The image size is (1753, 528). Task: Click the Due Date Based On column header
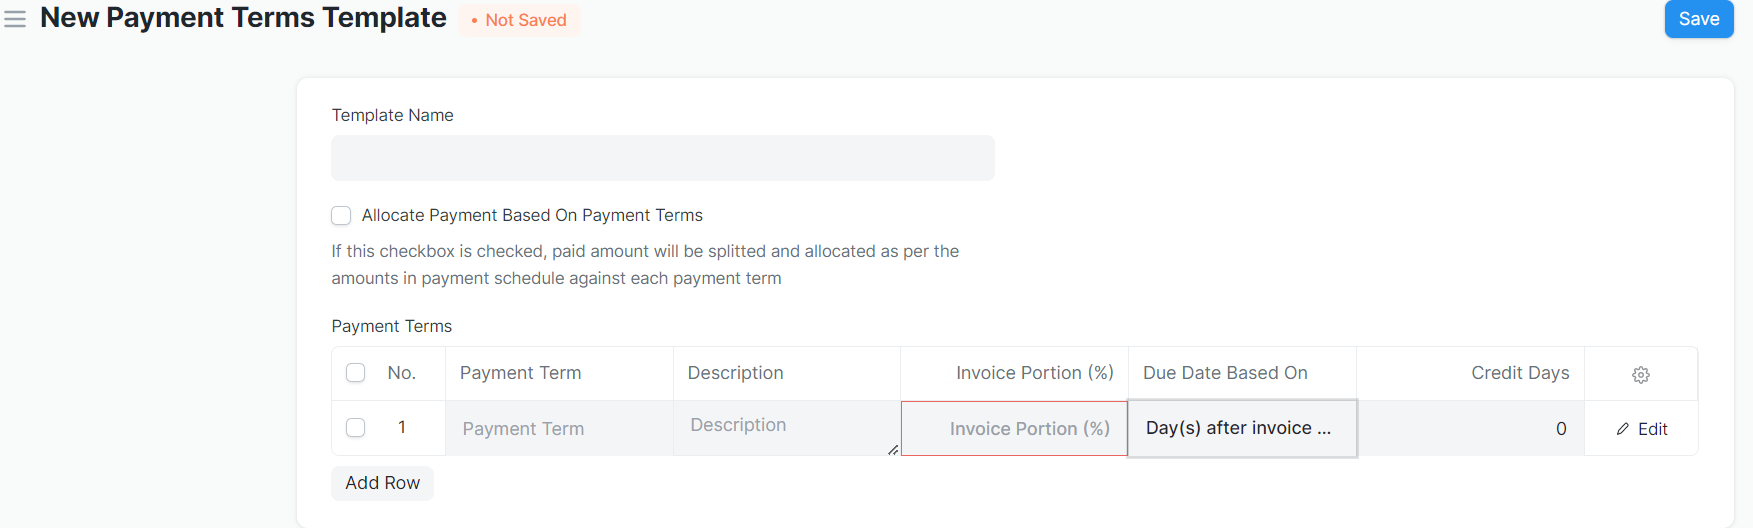pyautogui.click(x=1225, y=373)
